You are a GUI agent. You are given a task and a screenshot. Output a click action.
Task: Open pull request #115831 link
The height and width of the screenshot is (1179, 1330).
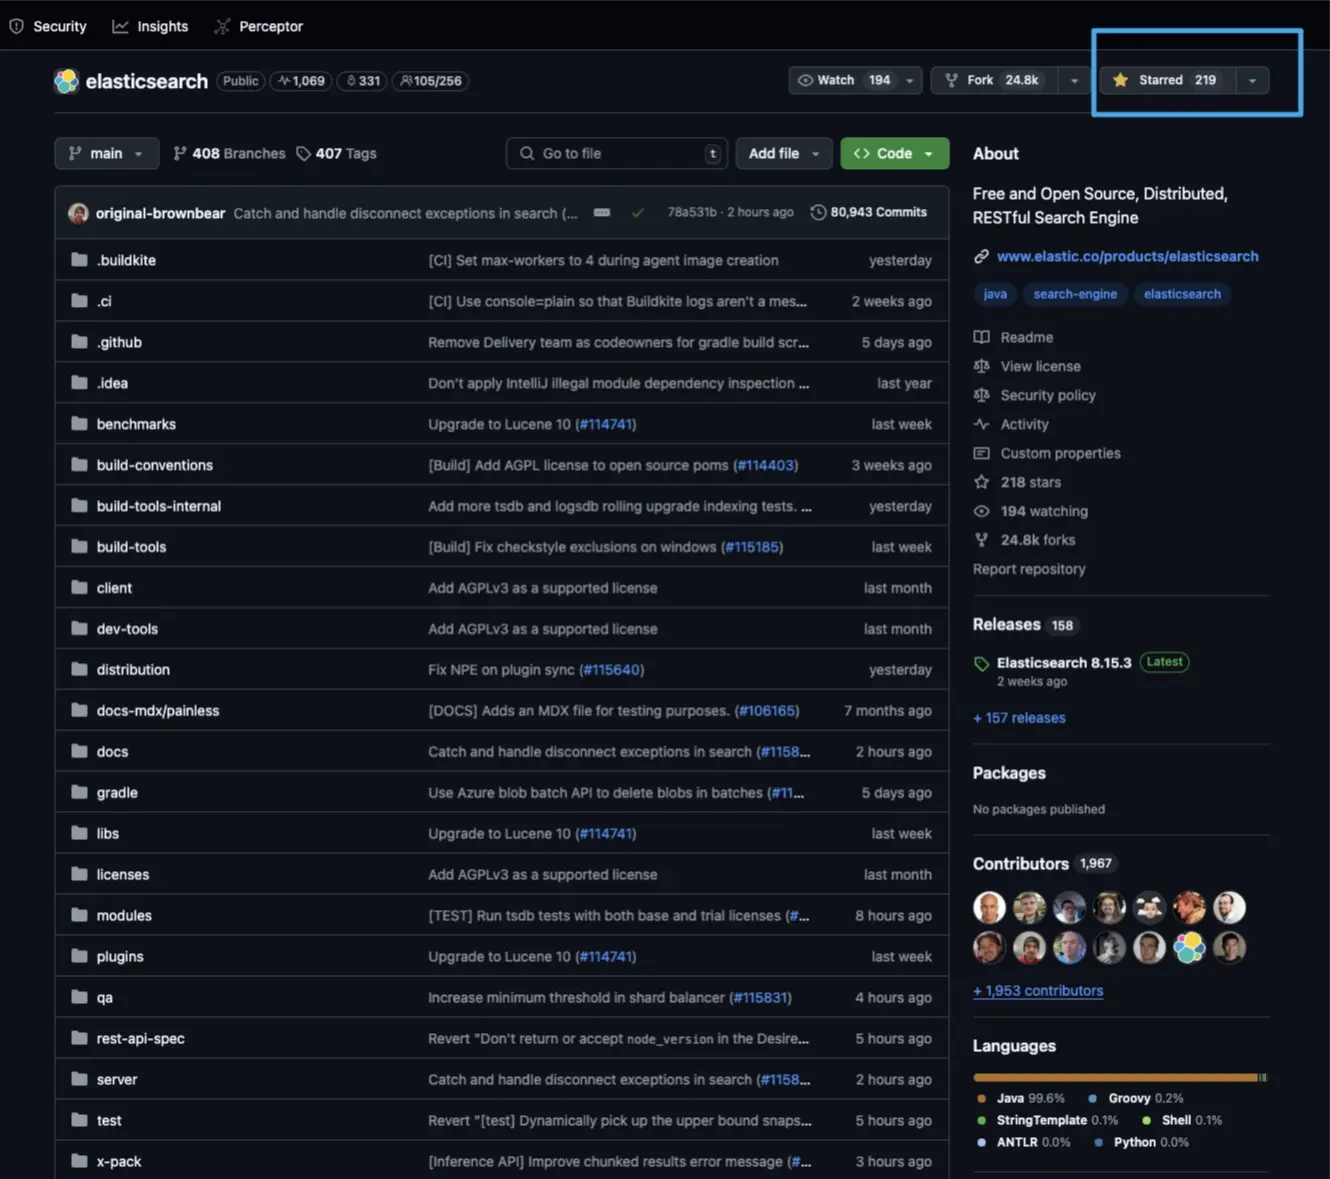pyautogui.click(x=760, y=997)
